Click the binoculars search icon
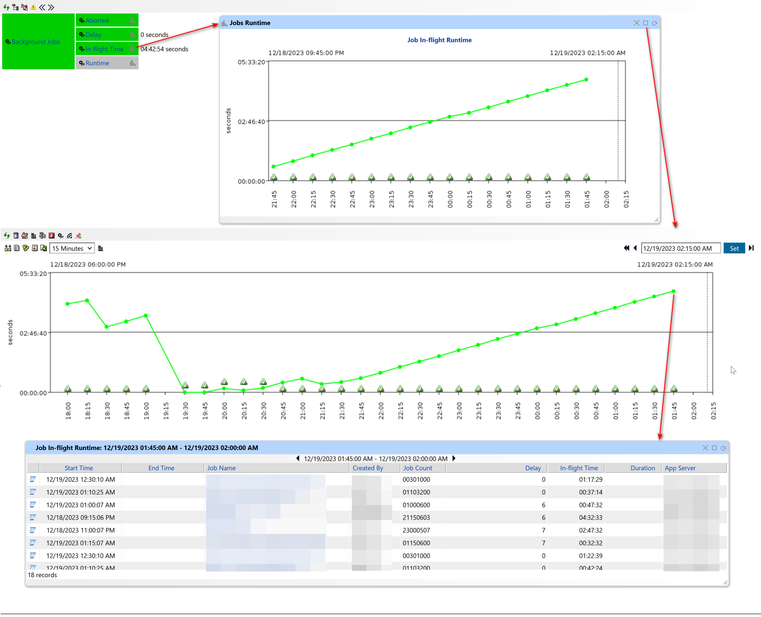761x617 pixels. (7, 248)
